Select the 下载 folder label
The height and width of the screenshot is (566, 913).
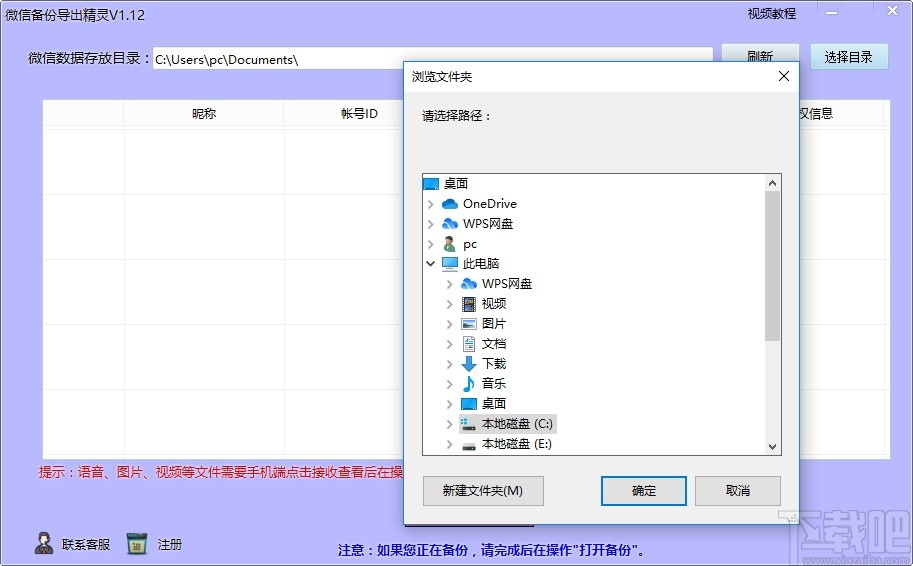(494, 364)
